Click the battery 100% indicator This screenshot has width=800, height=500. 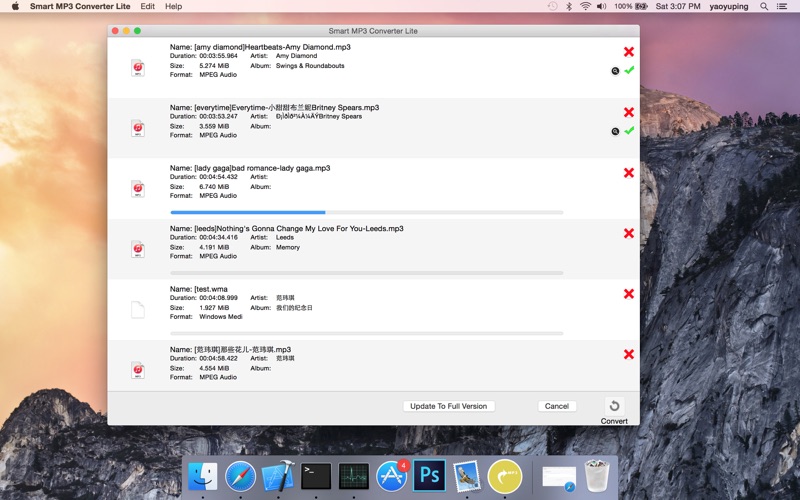click(631, 6)
